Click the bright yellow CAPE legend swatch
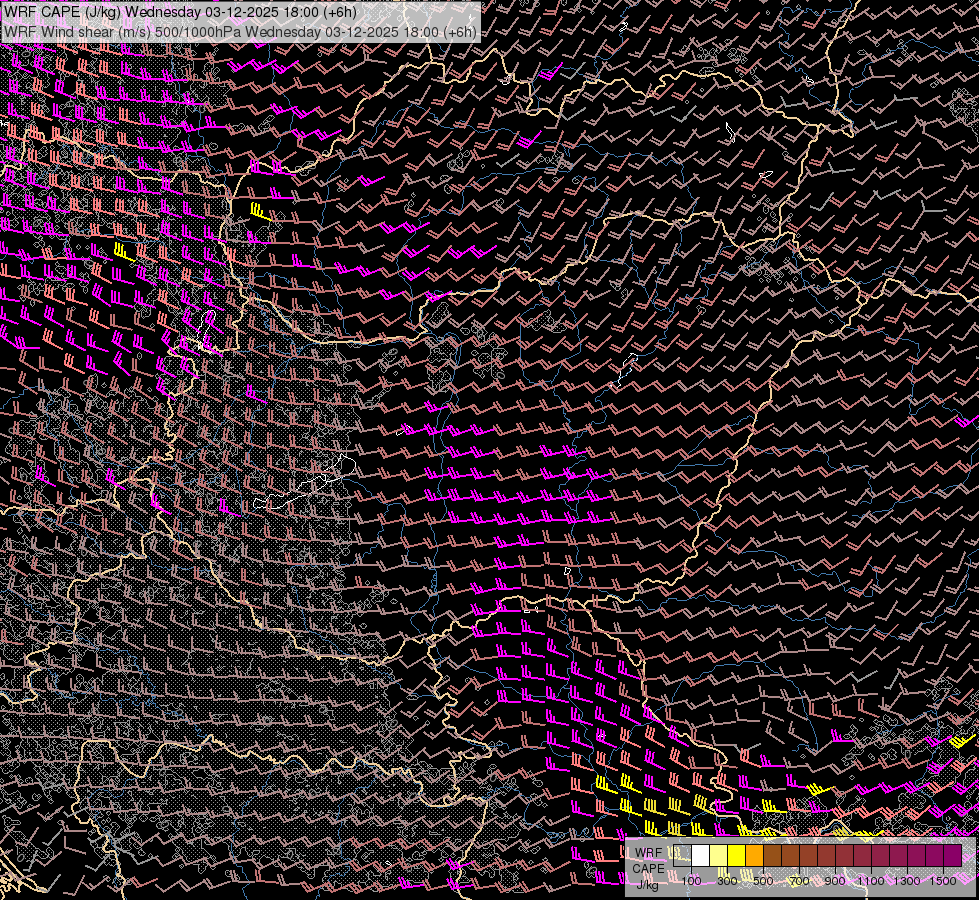This screenshot has height=900, width=979. [x=737, y=856]
